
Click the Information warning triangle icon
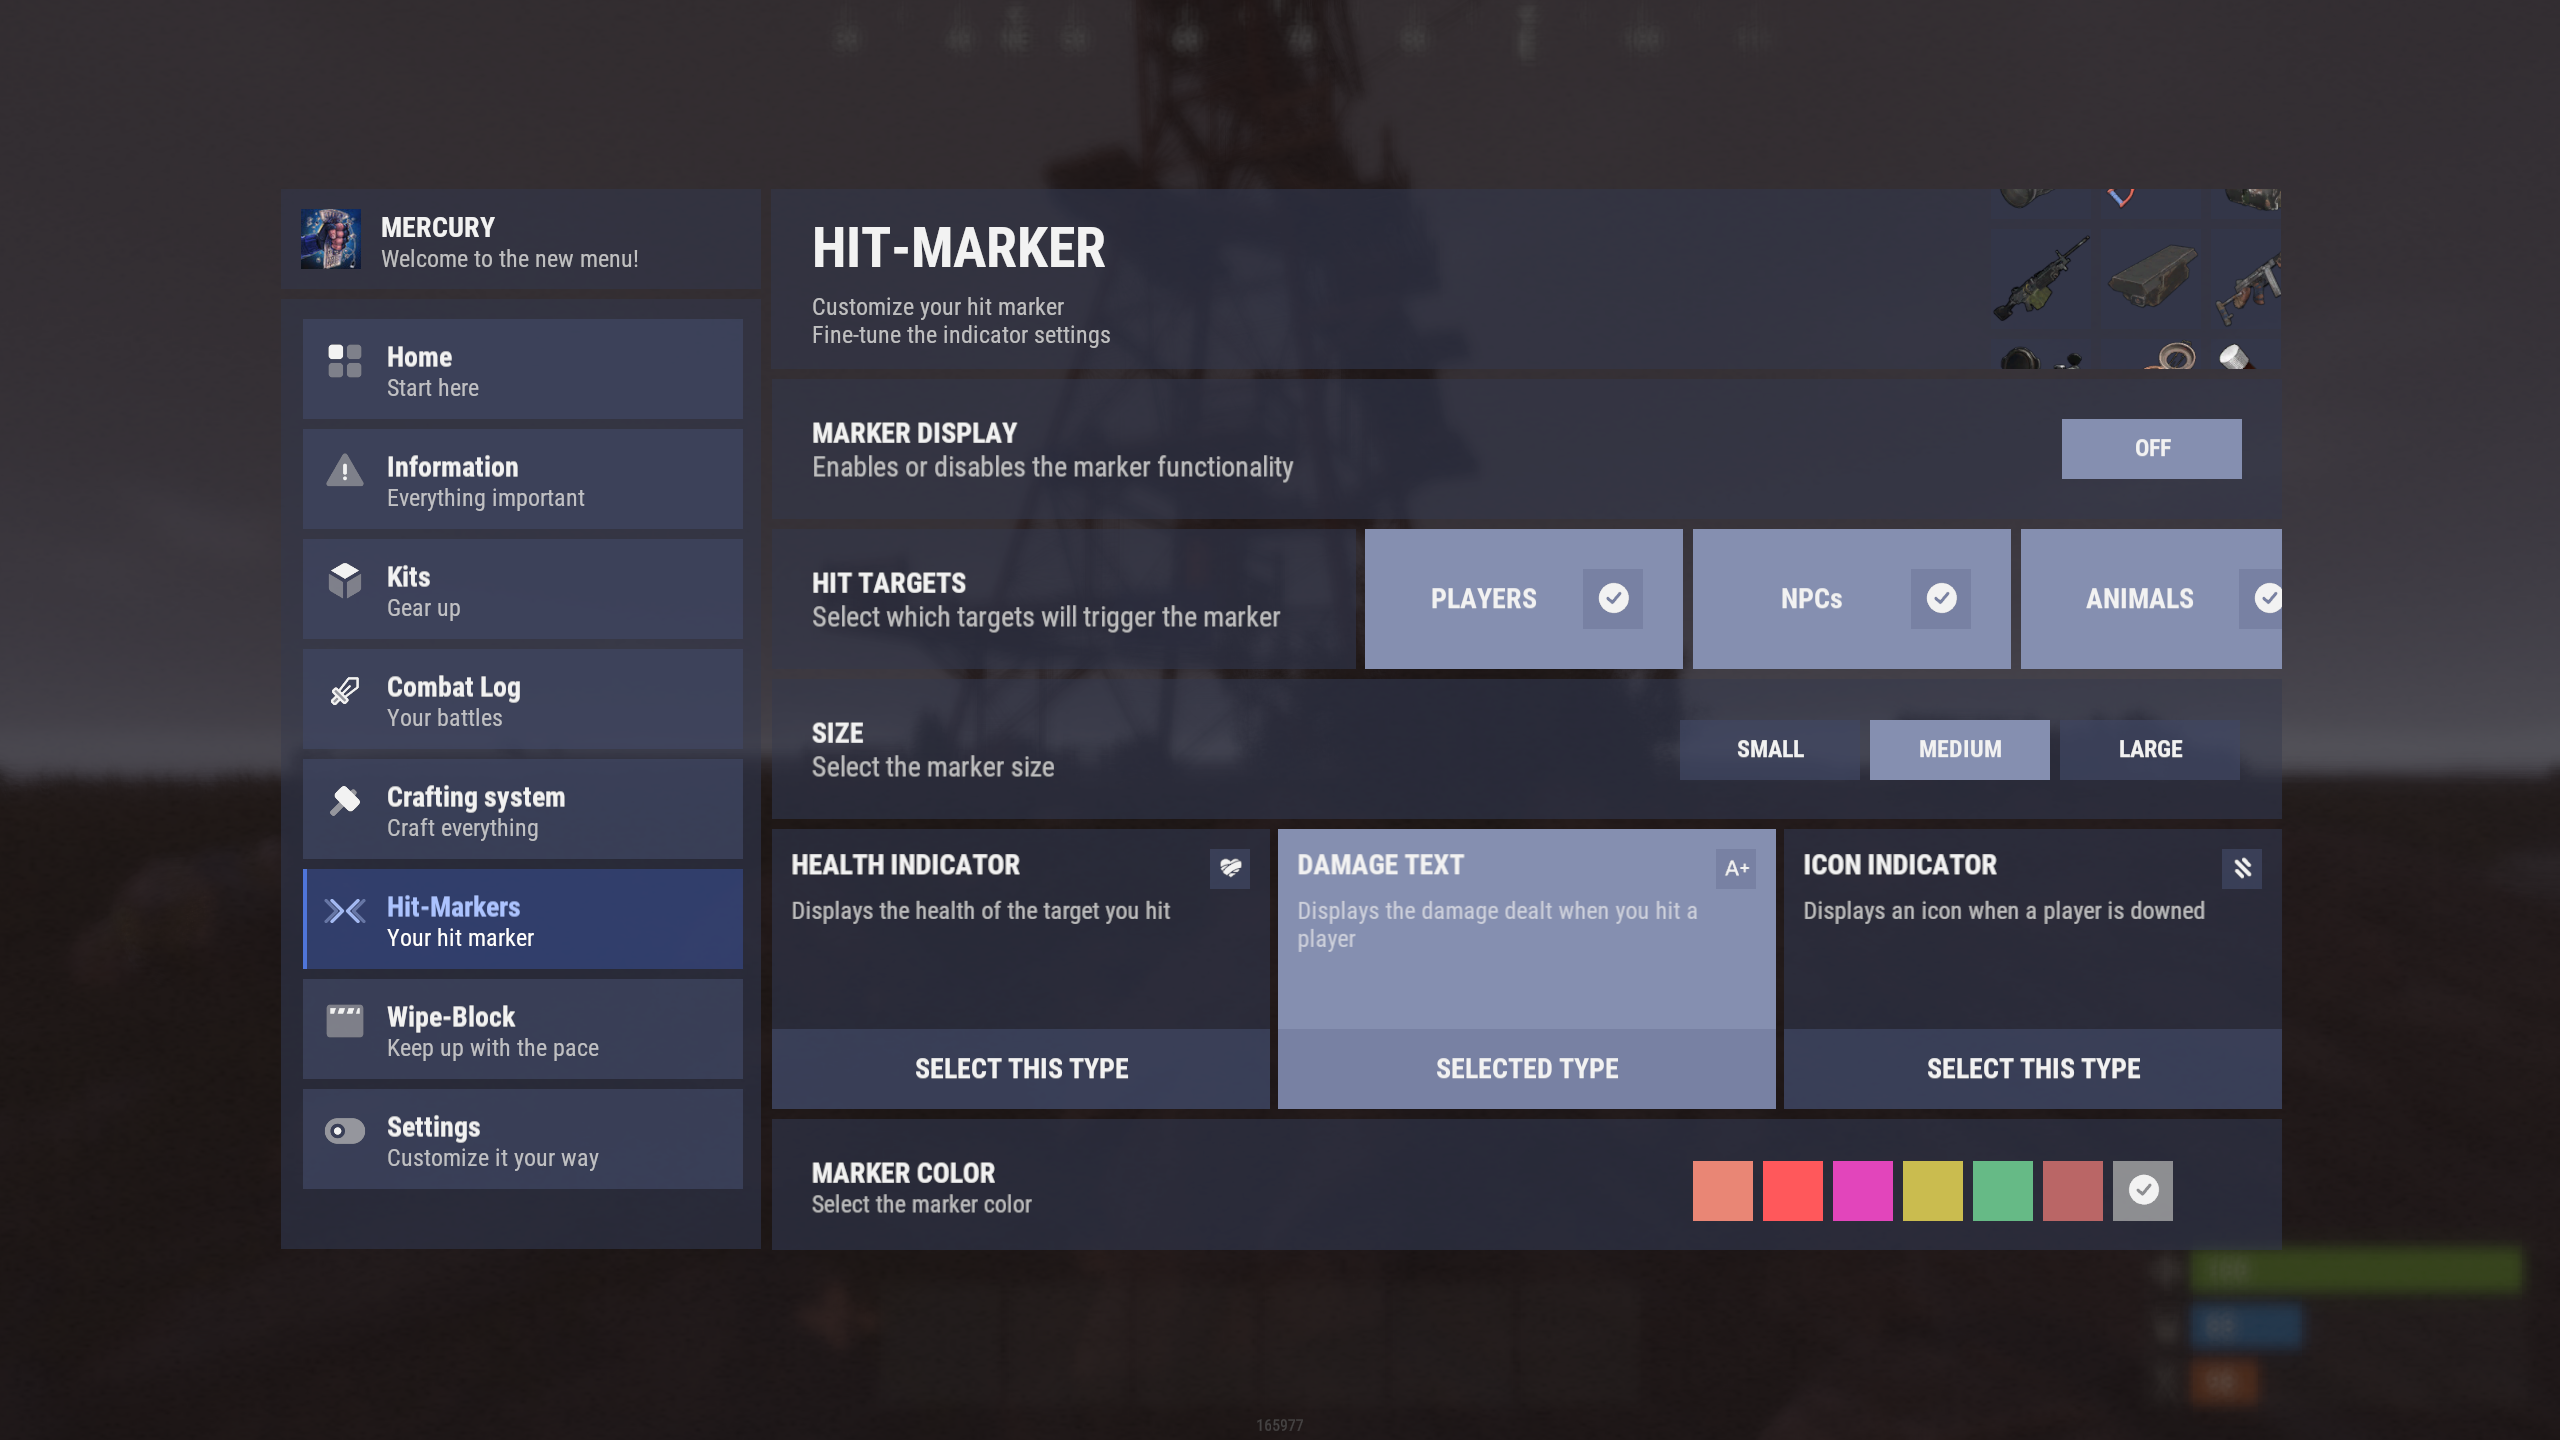click(x=344, y=470)
